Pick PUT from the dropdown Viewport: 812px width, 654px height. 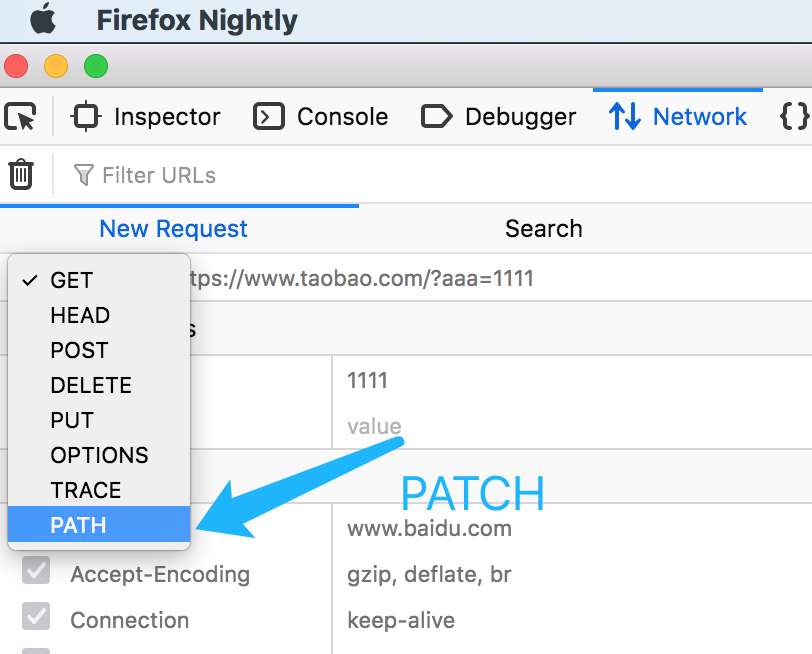coord(99,420)
